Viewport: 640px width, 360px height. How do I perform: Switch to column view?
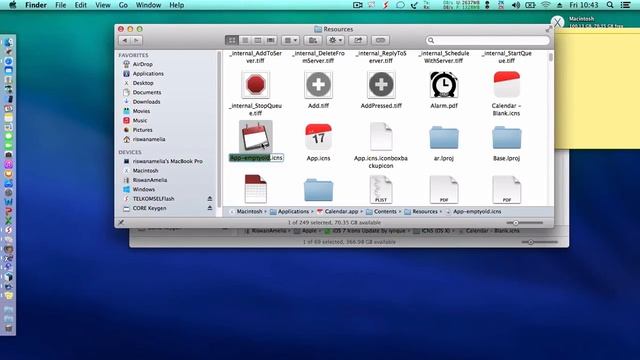point(258,40)
